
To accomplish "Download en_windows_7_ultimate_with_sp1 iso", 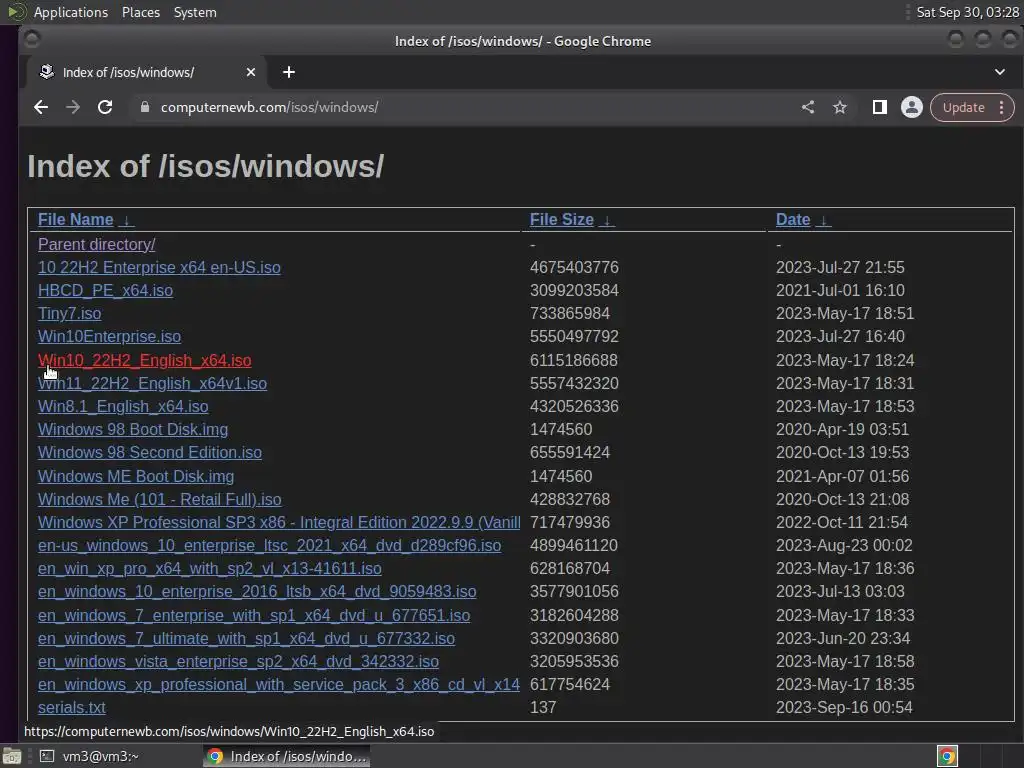I will coord(246,638).
